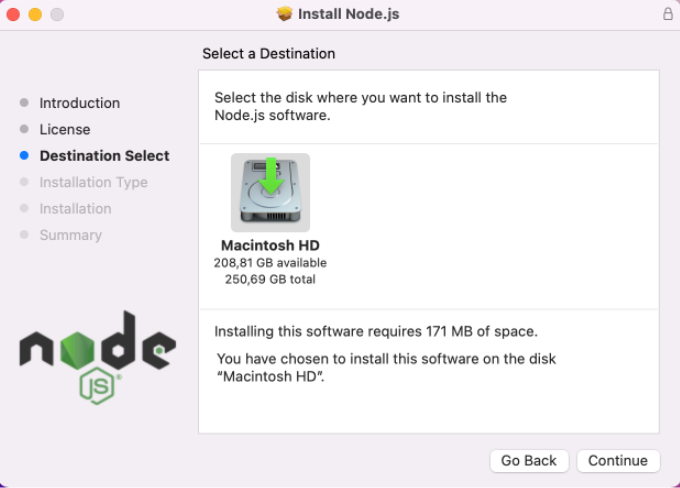Select the Introduction step in sidebar
This screenshot has width=680, height=488.
click(x=79, y=103)
